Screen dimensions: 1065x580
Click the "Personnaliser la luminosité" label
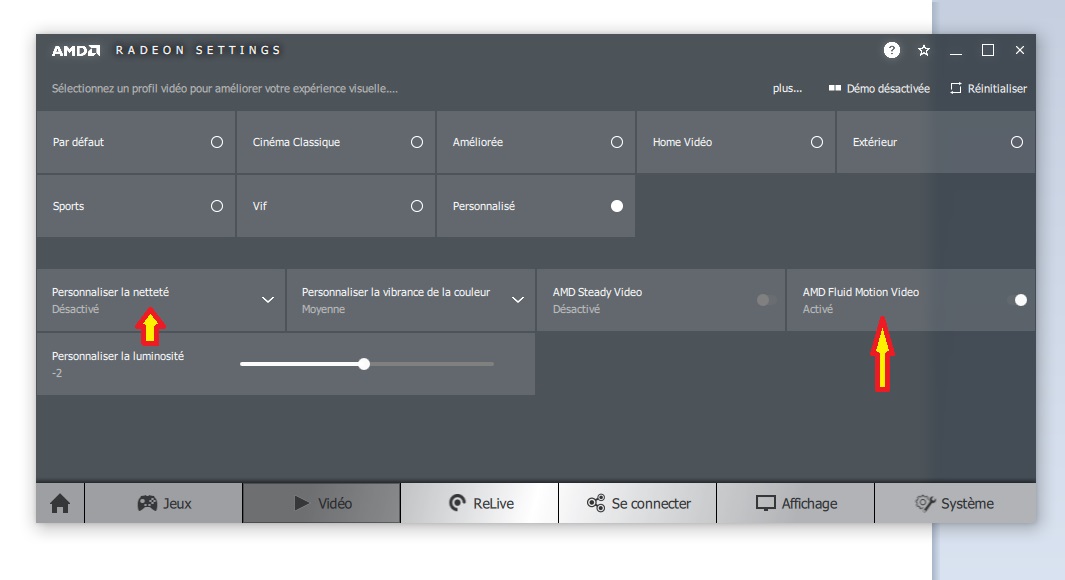tap(118, 356)
